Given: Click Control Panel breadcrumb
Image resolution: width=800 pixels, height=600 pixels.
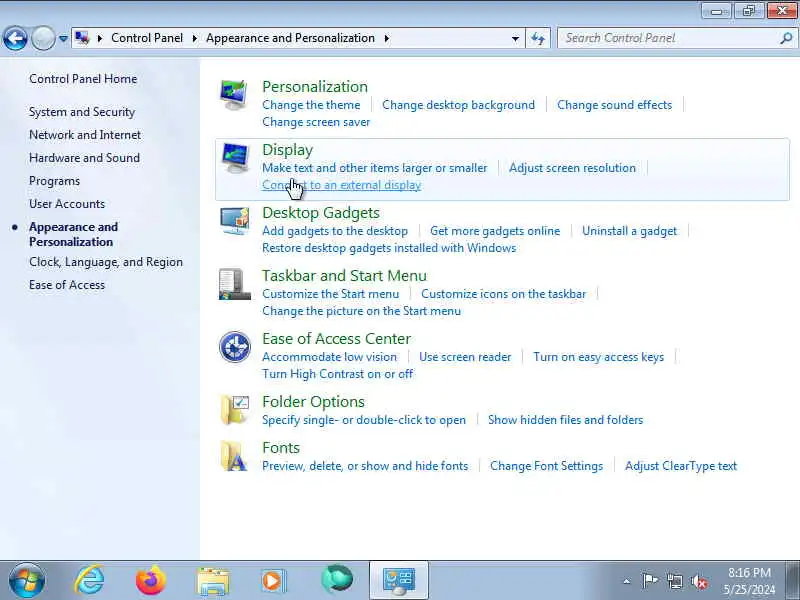Looking at the screenshot, I should click(x=147, y=38).
